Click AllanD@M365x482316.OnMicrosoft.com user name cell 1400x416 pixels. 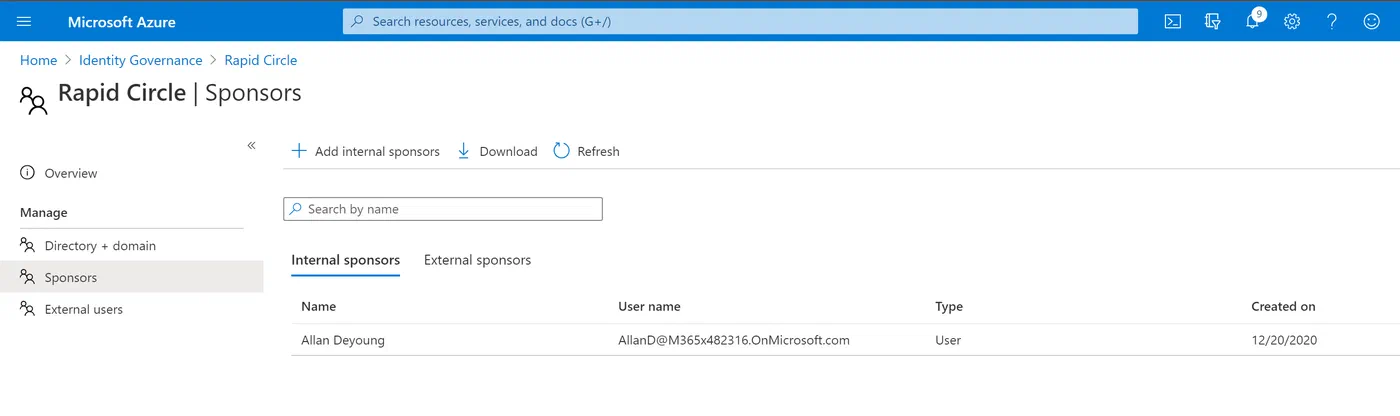pyautogui.click(x=734, y=340)
